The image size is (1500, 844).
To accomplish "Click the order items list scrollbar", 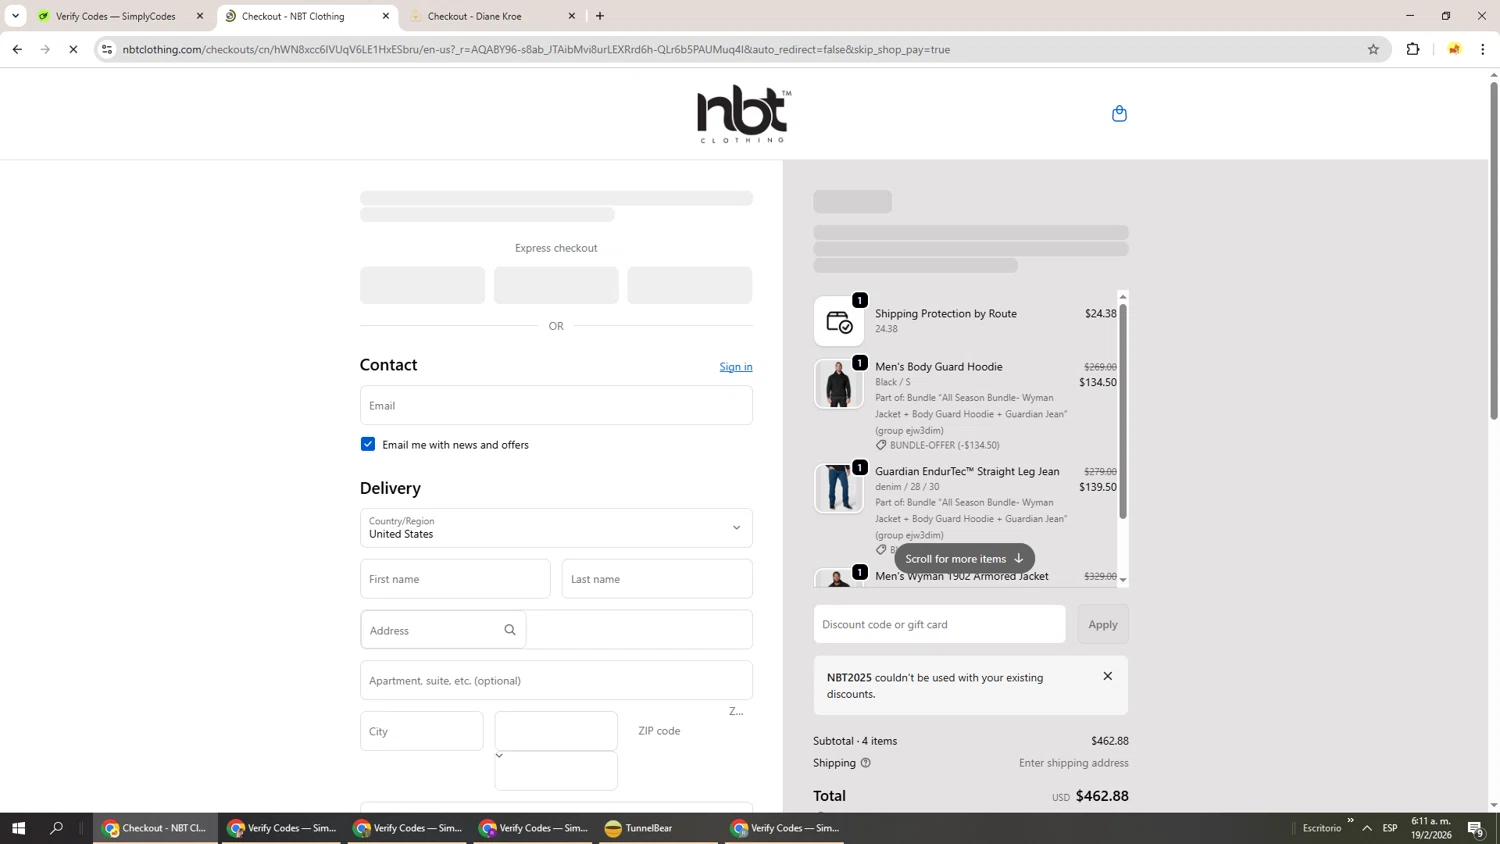I will [x=1123, y=411].
